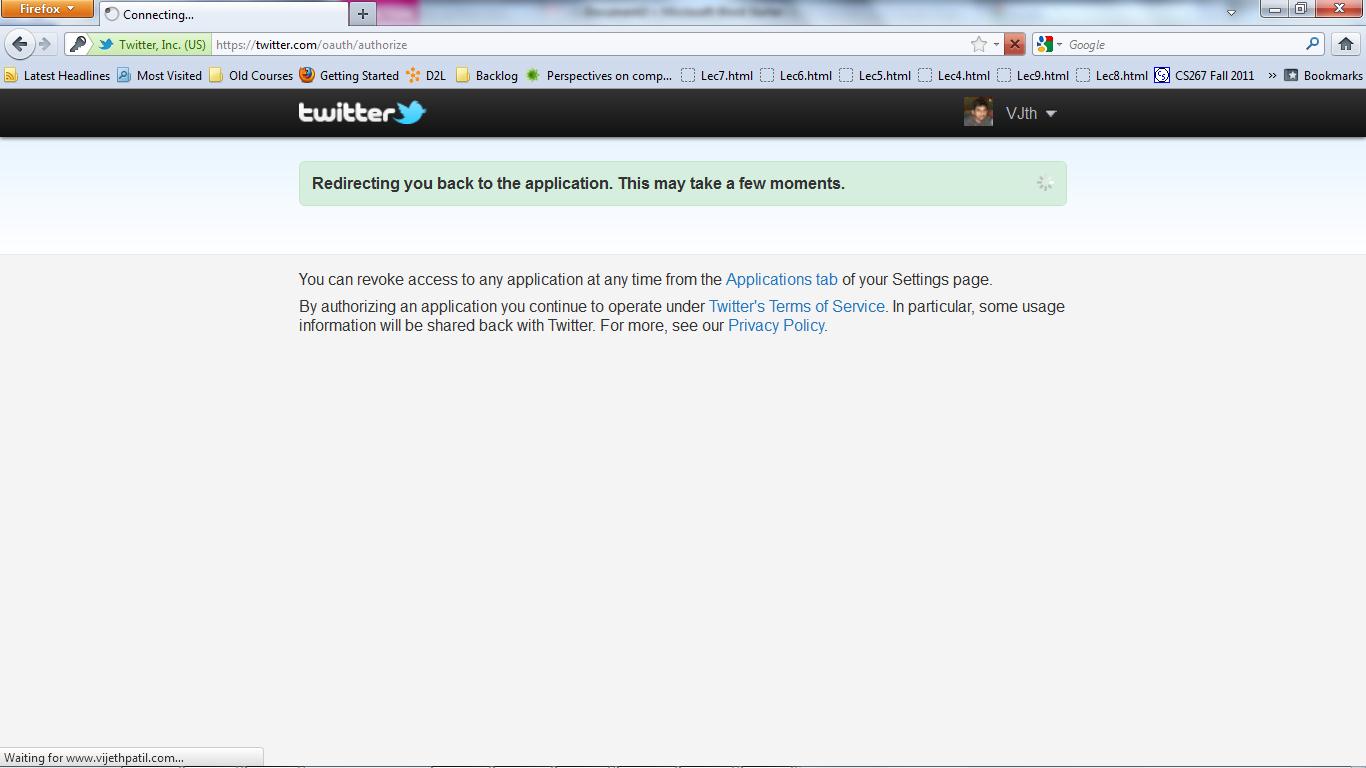
Task: Open Twitter, Inc. (US) site identity badge
Action: 152,44
